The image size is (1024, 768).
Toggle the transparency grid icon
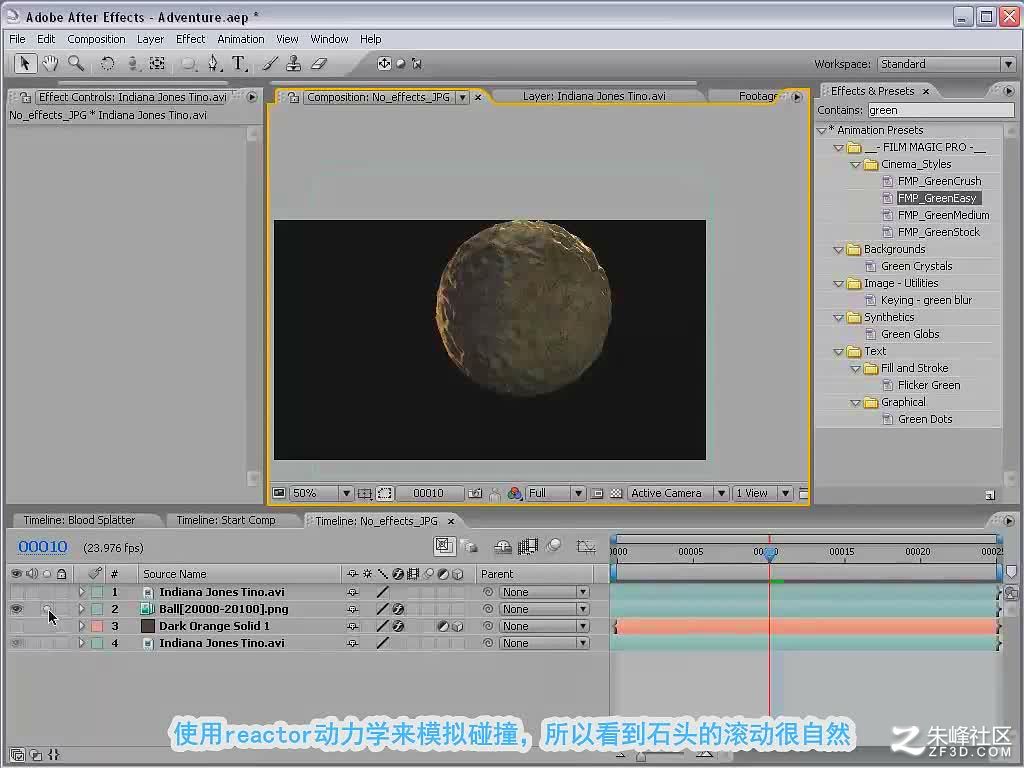(615, 493)
